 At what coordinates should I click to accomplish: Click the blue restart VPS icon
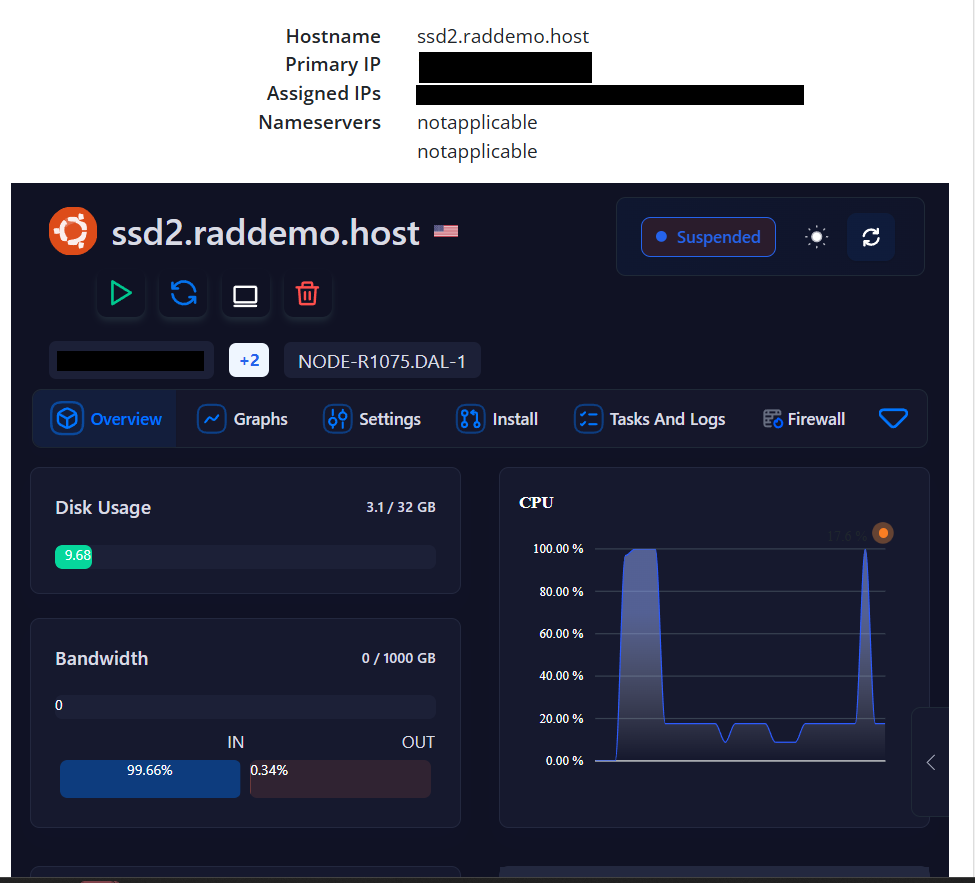tap(183, 293)
